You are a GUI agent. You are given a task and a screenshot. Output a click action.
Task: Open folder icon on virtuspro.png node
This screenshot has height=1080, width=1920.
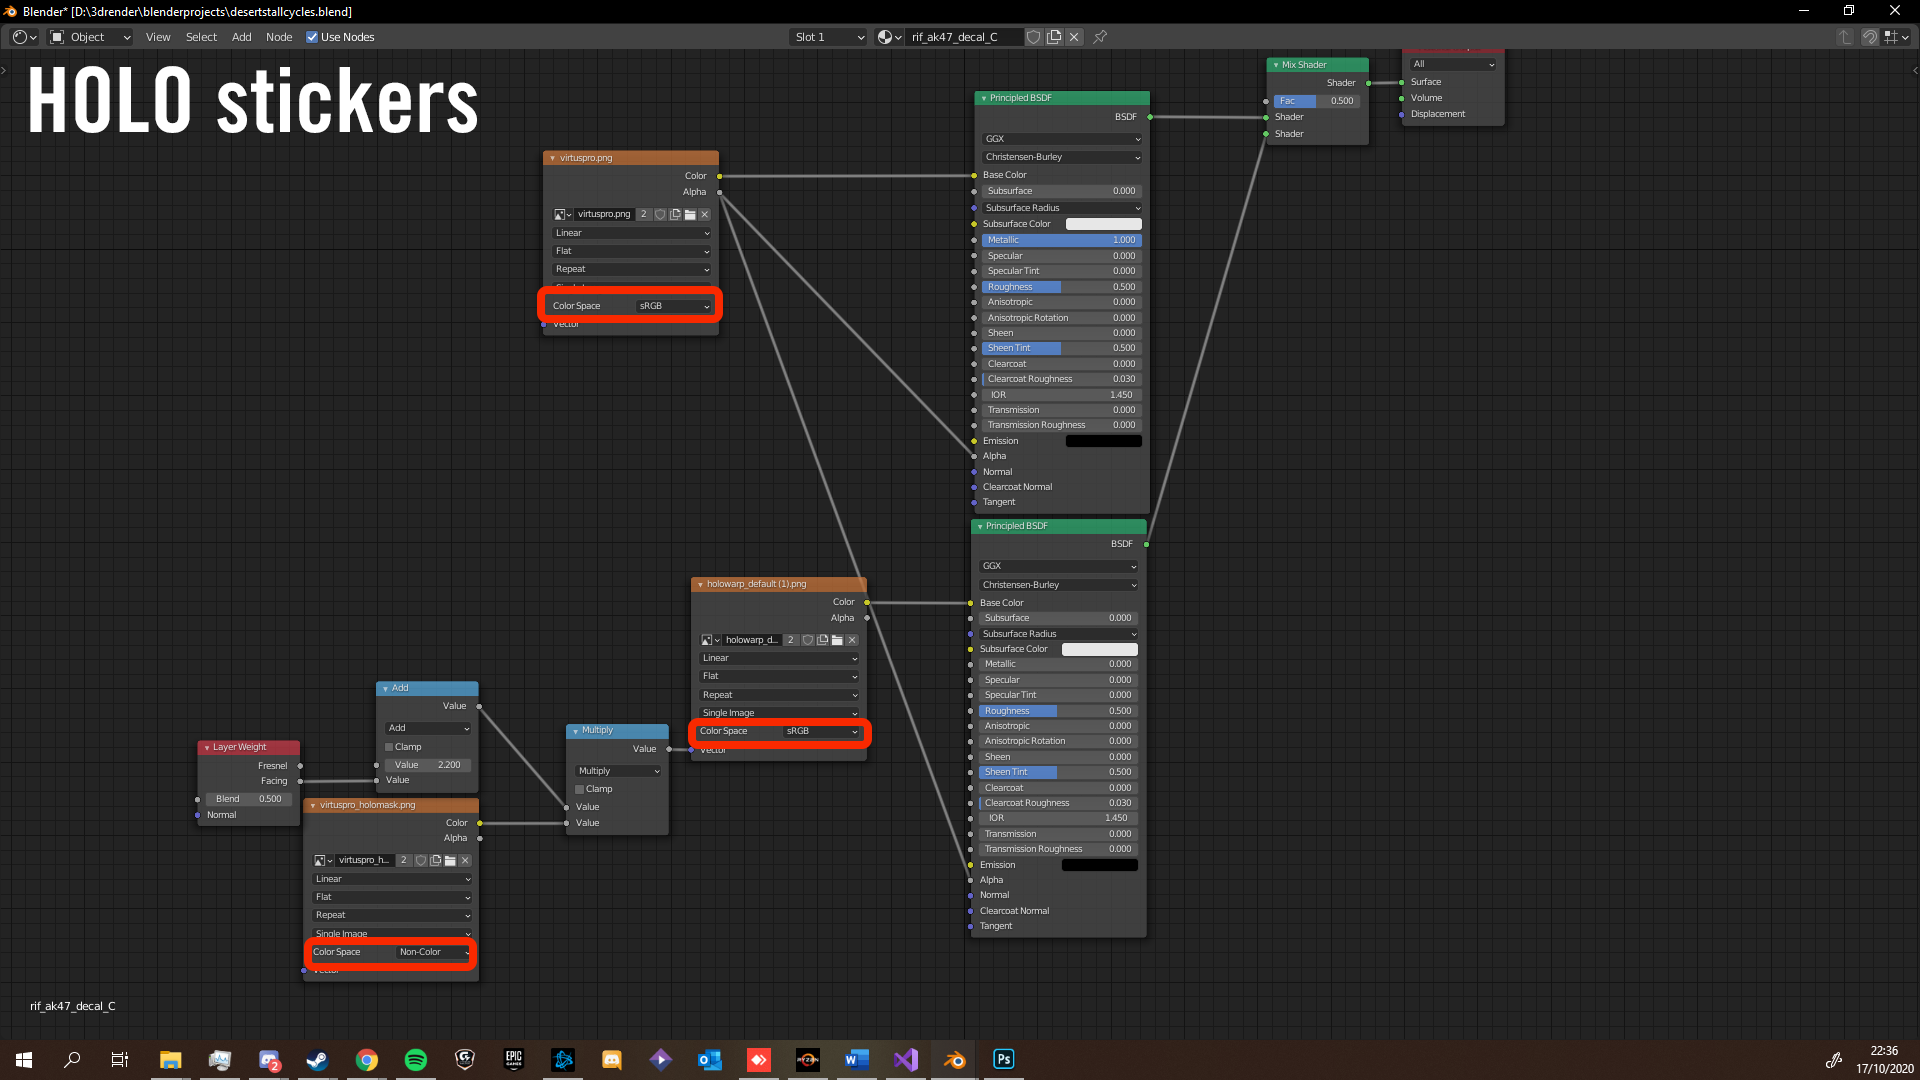690,214
